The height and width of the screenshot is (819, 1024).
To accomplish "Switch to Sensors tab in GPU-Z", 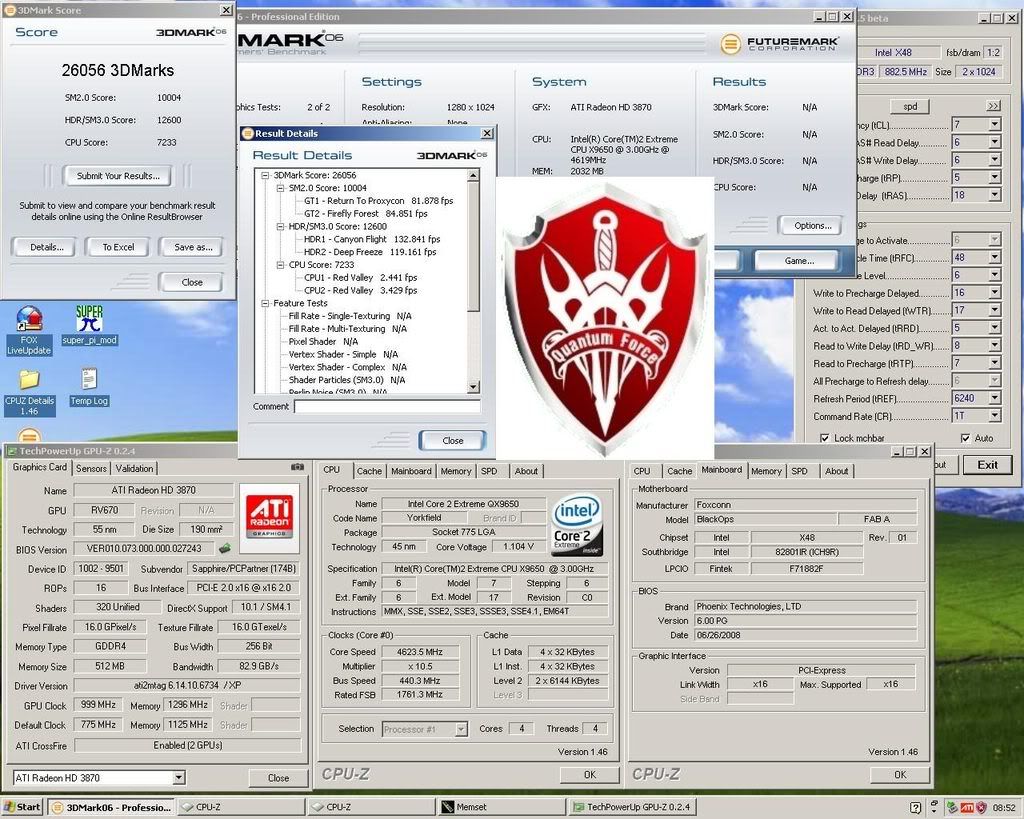I will point(91,468).
